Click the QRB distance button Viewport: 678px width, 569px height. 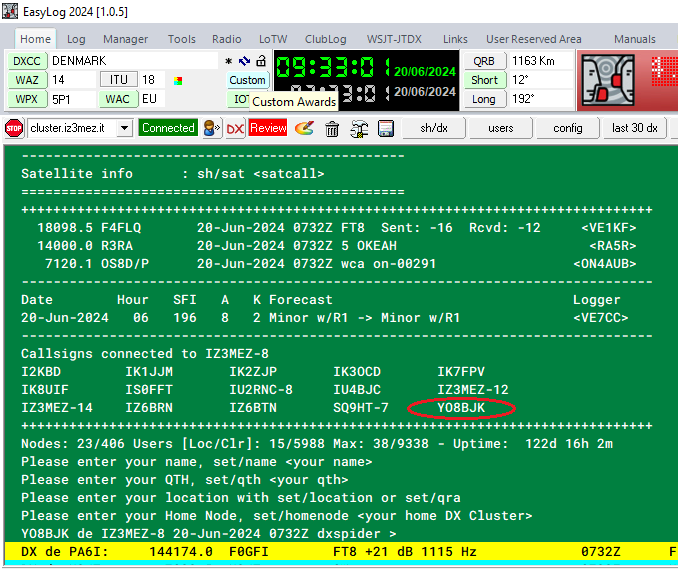[484, 61]
